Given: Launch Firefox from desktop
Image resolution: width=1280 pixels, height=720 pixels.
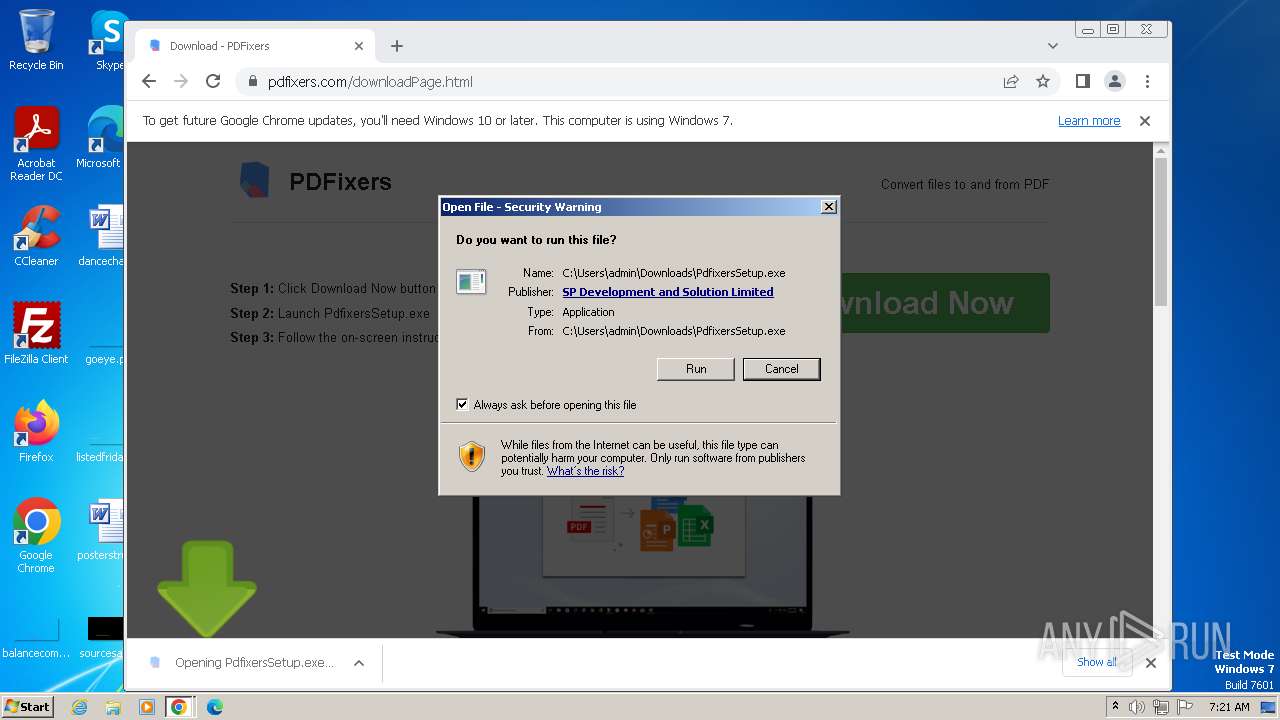Looking at the screenshot, I should pyautogui.click(x=36, y=432).
